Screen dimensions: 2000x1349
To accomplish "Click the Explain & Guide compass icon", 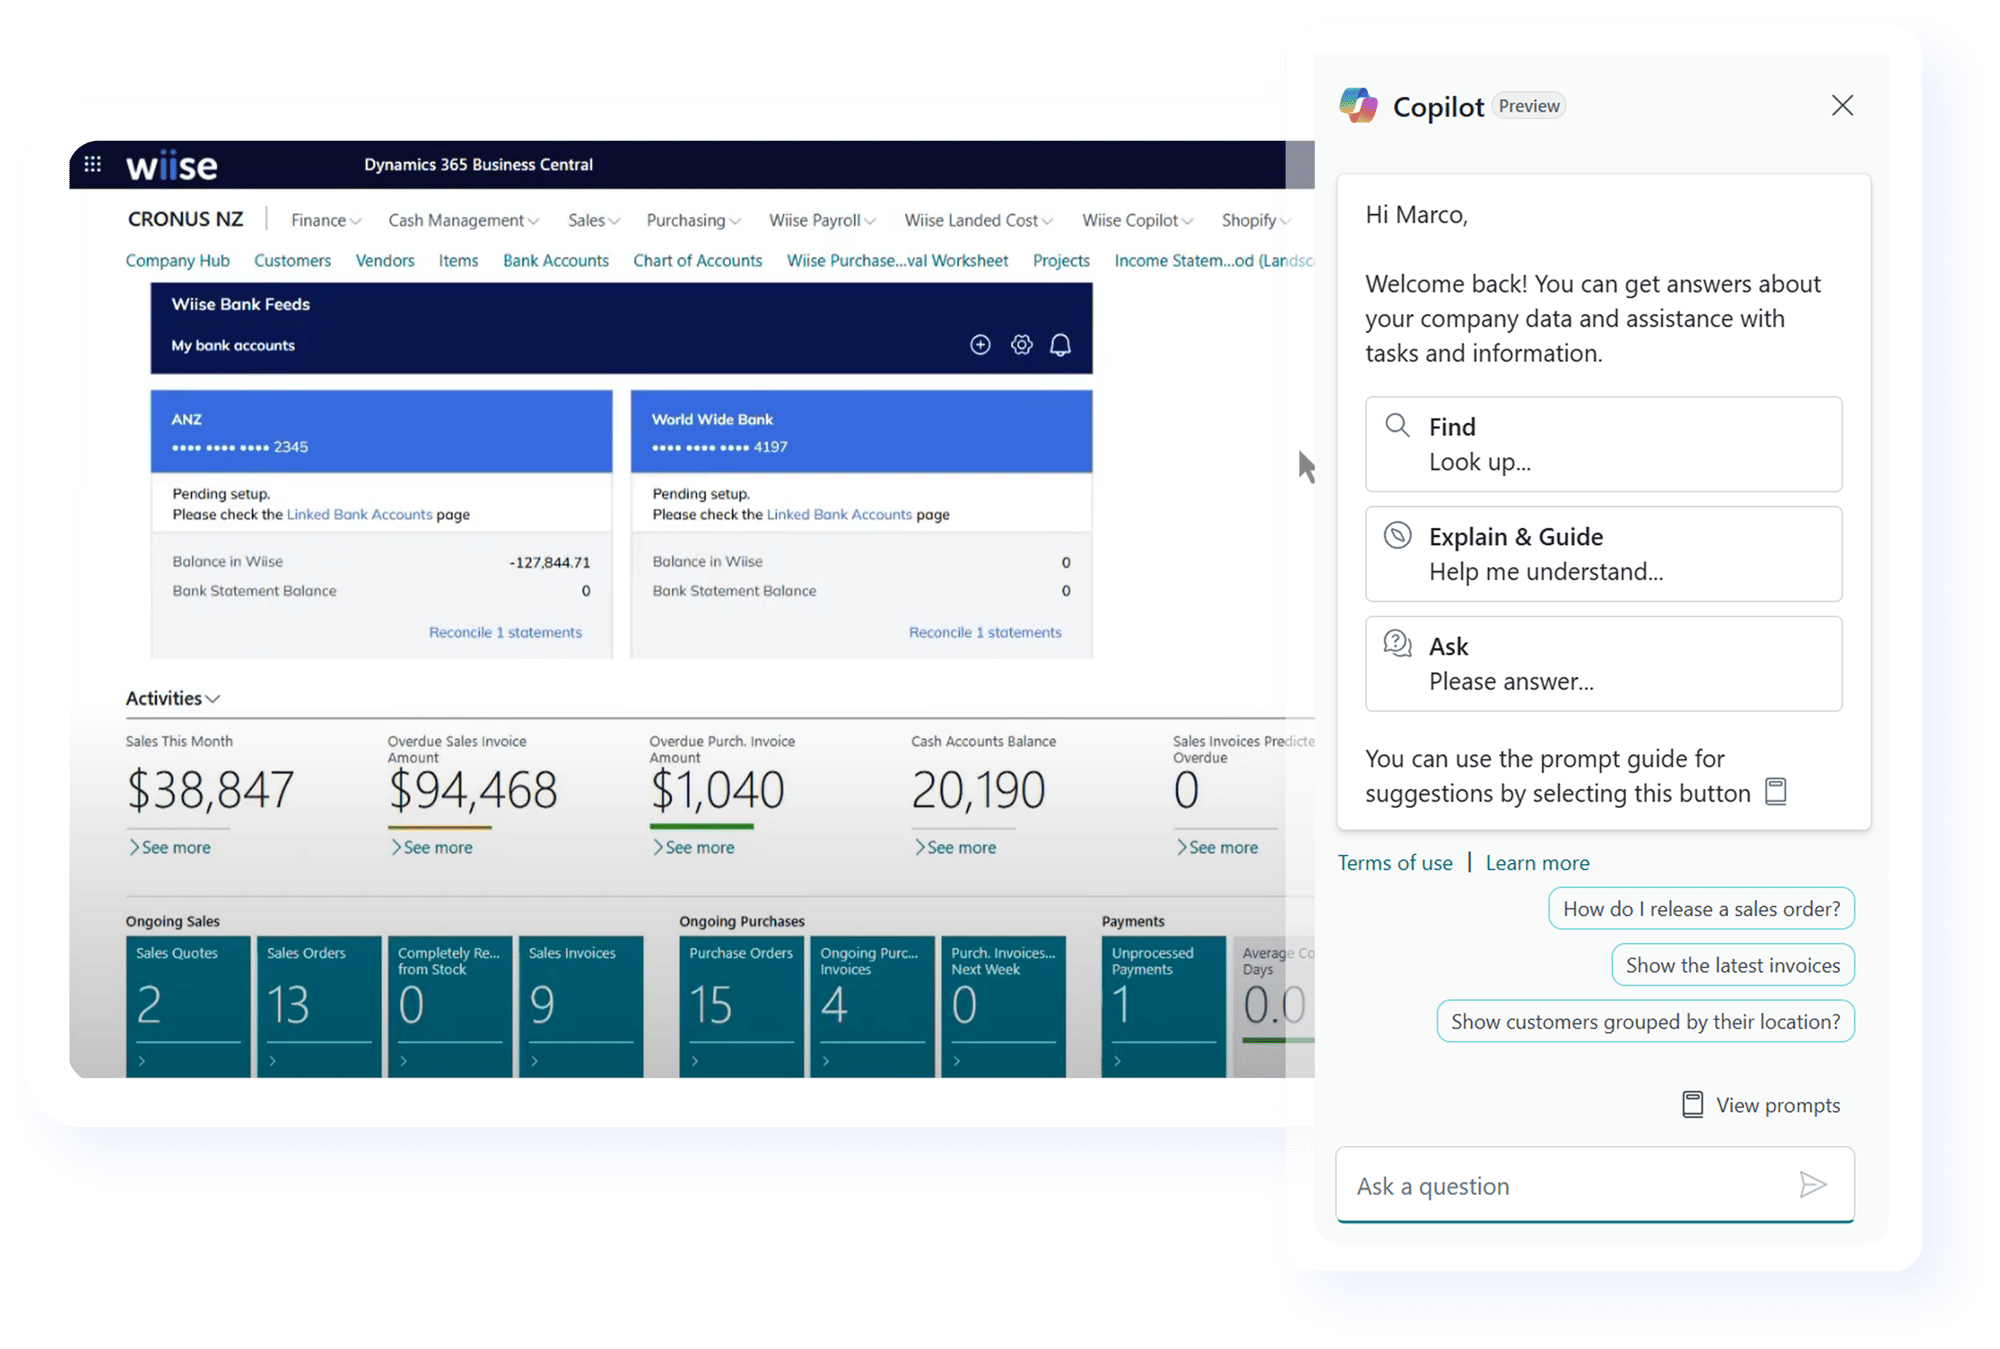I will [1397, 535].
